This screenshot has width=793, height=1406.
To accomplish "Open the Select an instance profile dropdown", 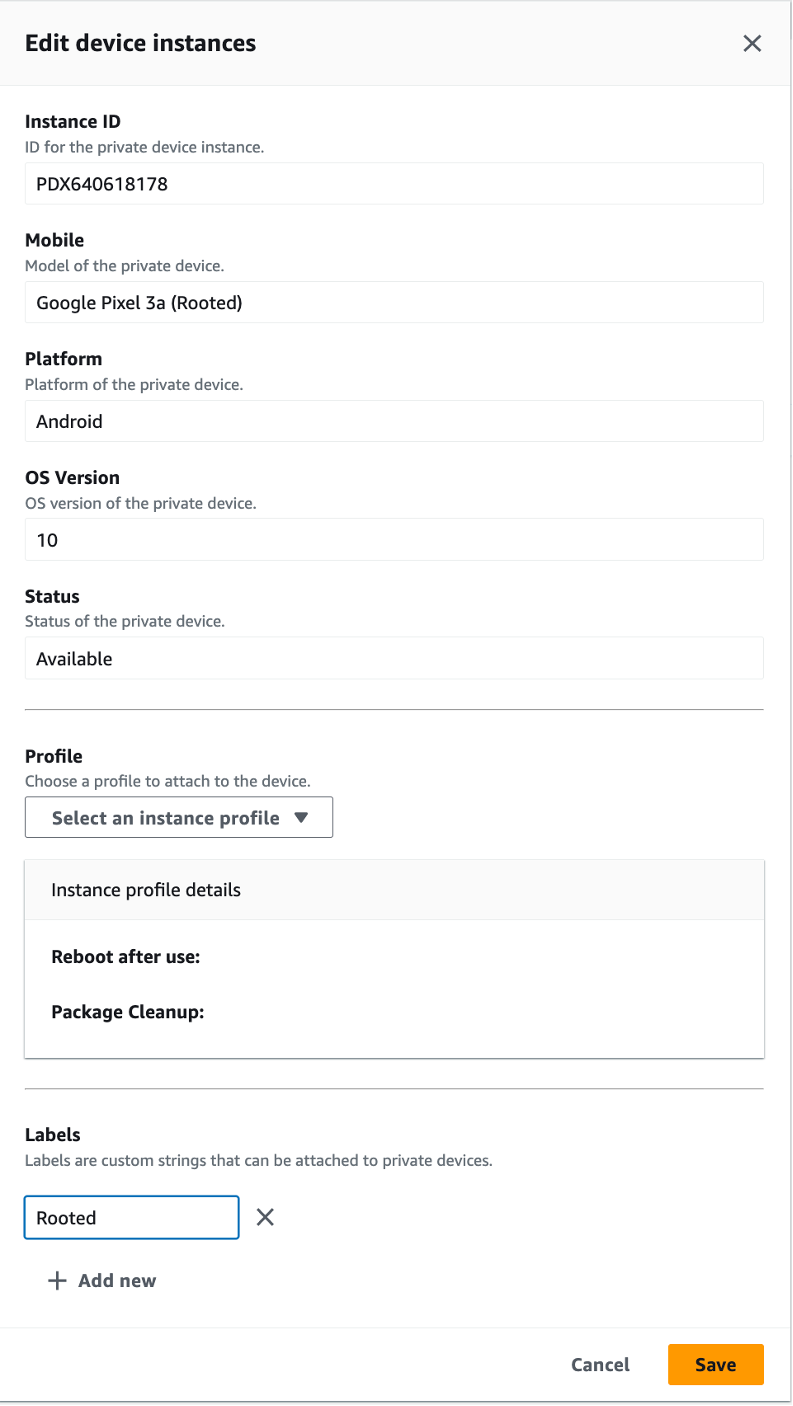I will coord(178,817).
